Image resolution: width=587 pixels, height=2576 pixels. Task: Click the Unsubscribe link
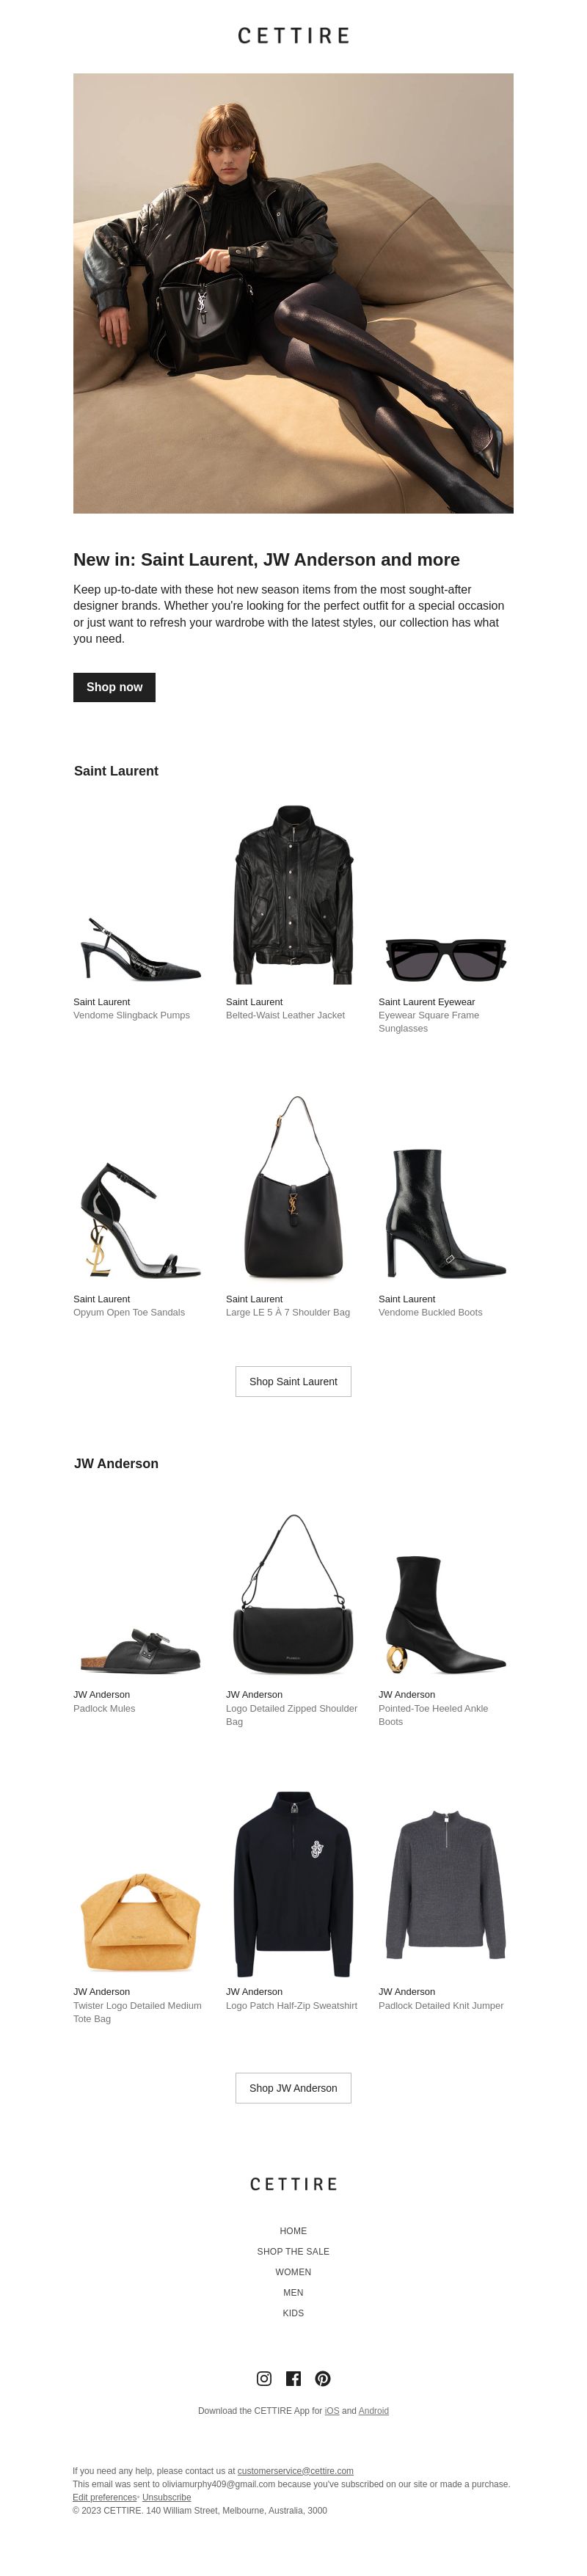[x=166, y=2497]
